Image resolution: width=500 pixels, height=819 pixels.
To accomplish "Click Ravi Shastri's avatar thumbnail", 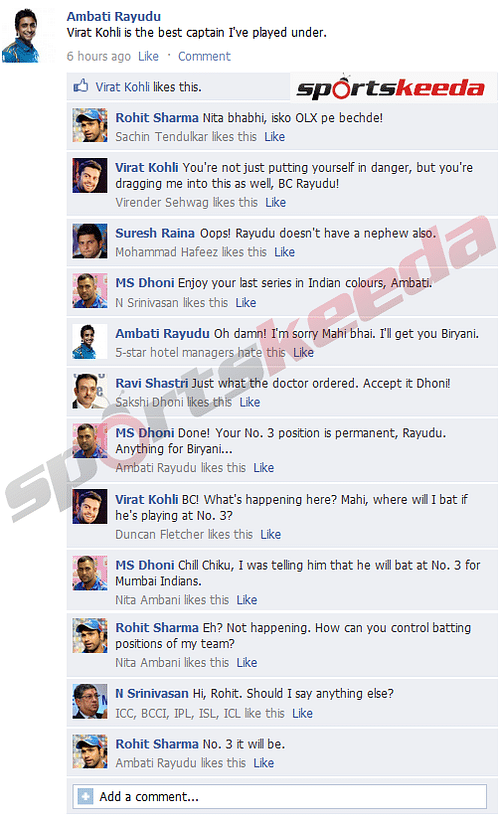I will 90,391.
